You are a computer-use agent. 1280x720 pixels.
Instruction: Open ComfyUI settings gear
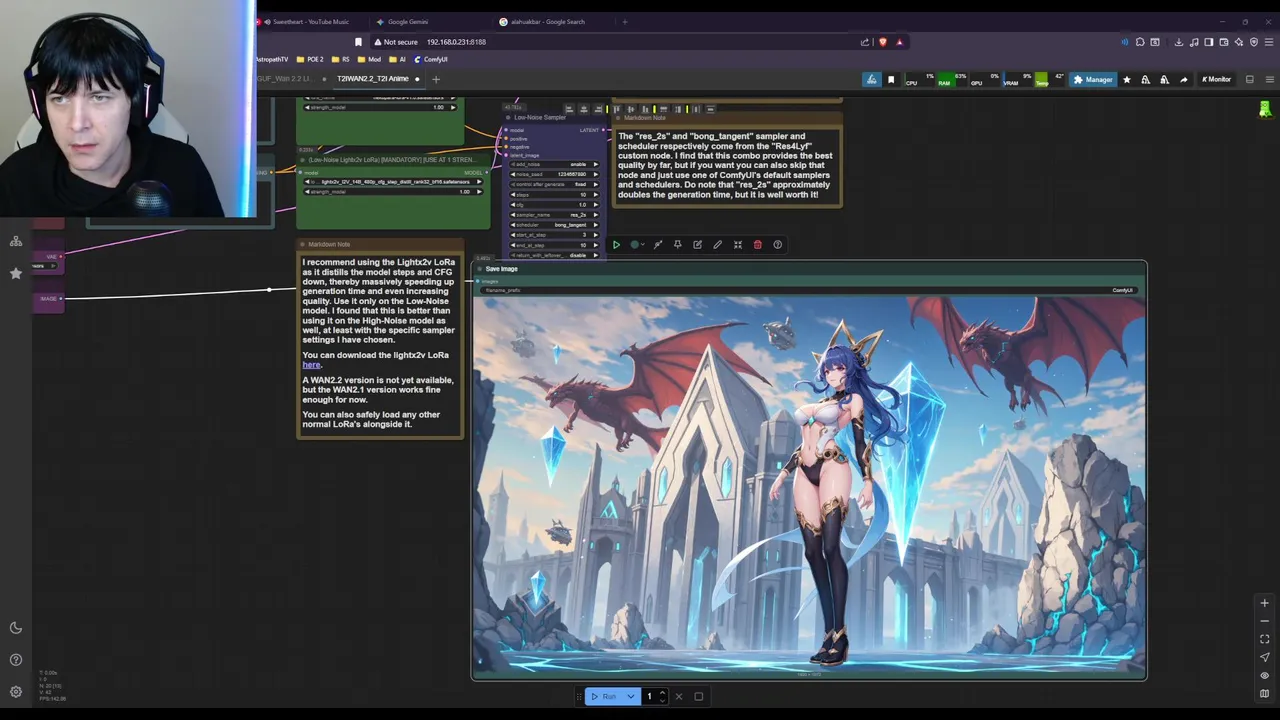[16, 692]
